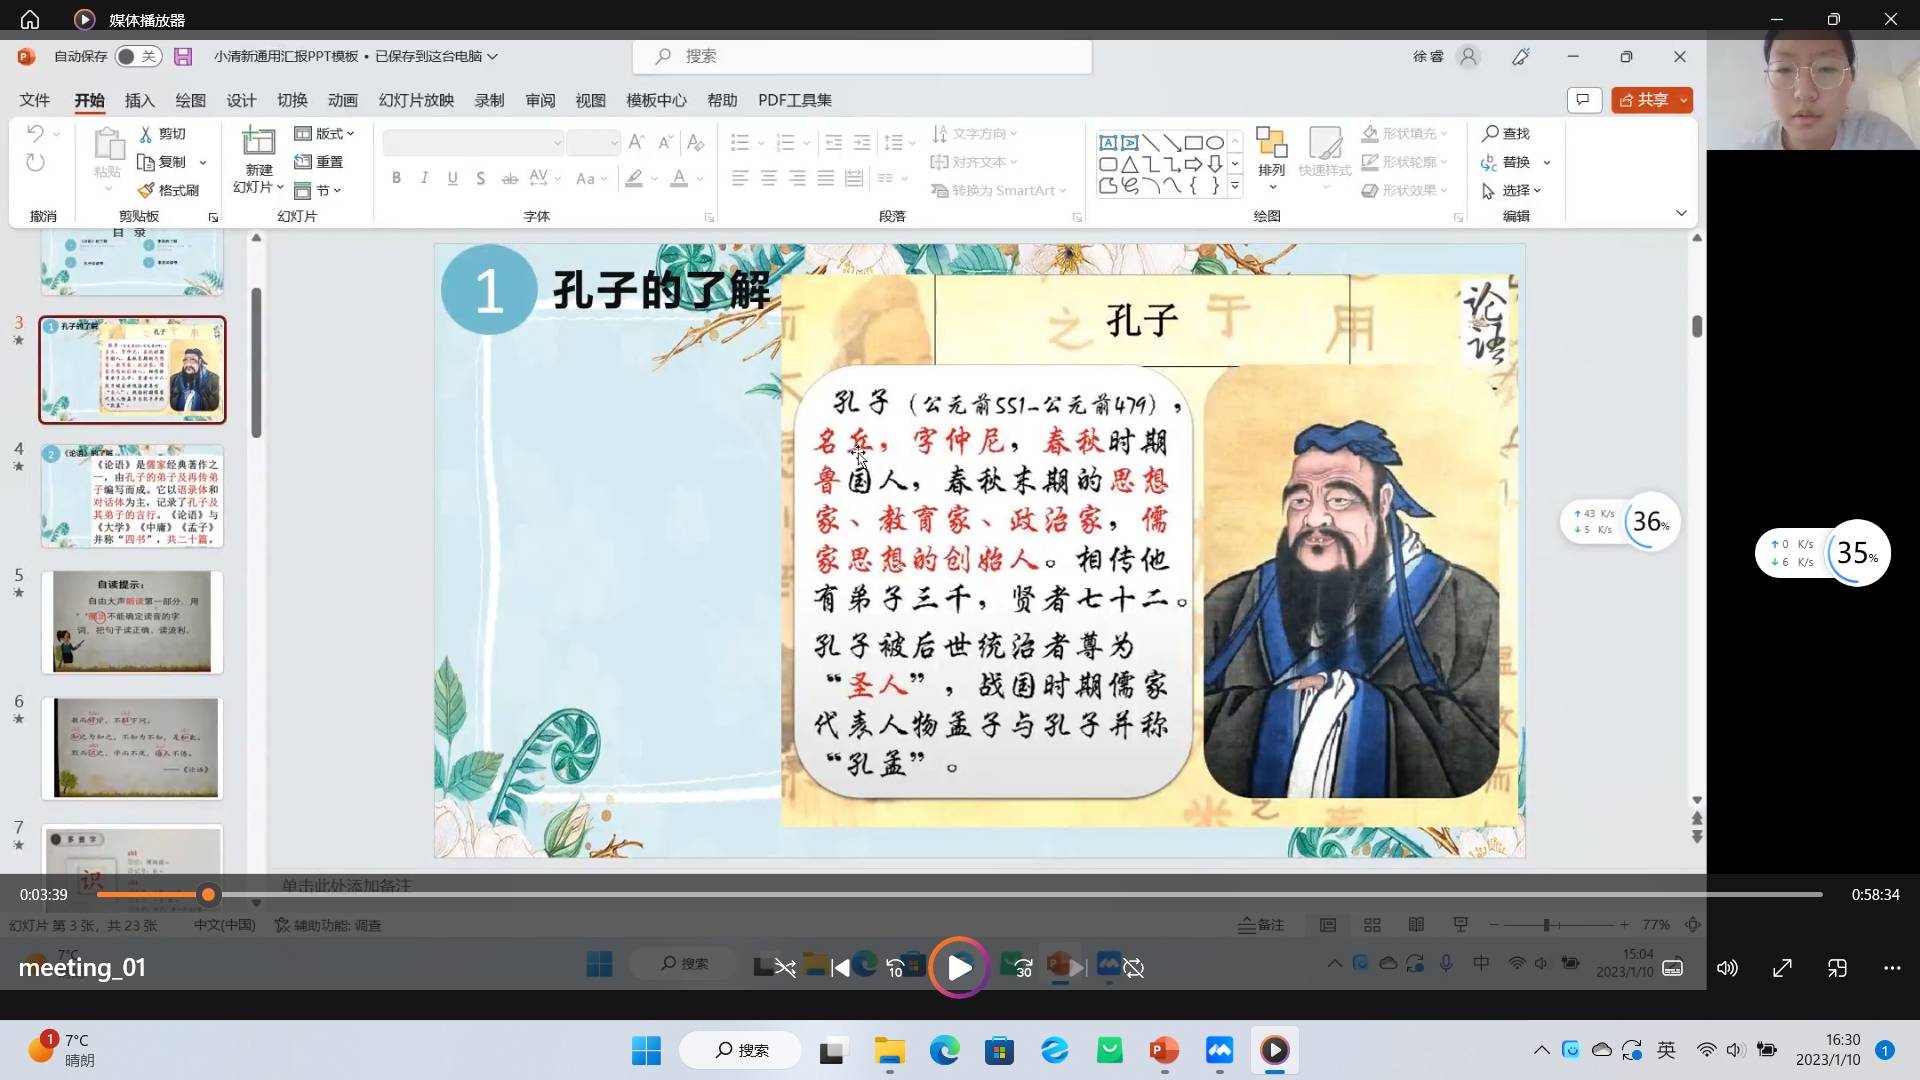Skip forward 30 seconds in the video
This screenshot has width=1920, height=1080.
(x=1023, y=967)
